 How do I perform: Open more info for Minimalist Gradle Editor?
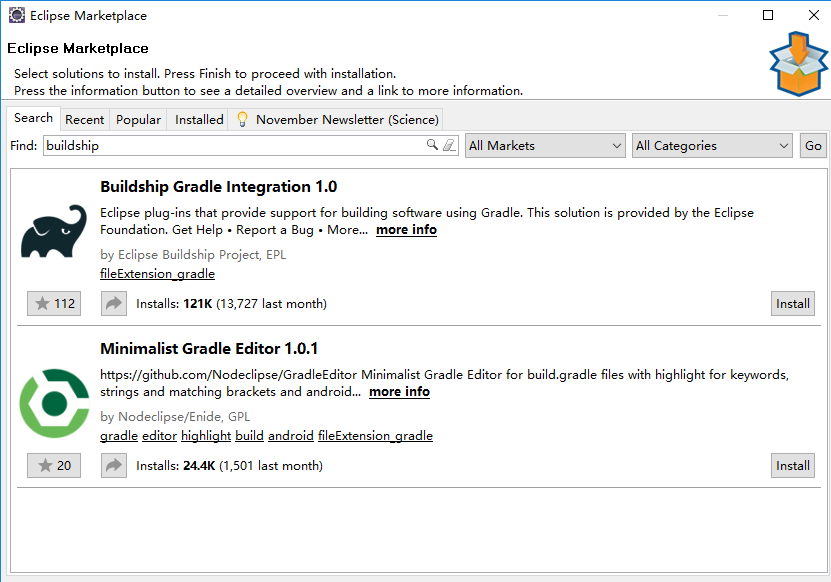point(400,392)
